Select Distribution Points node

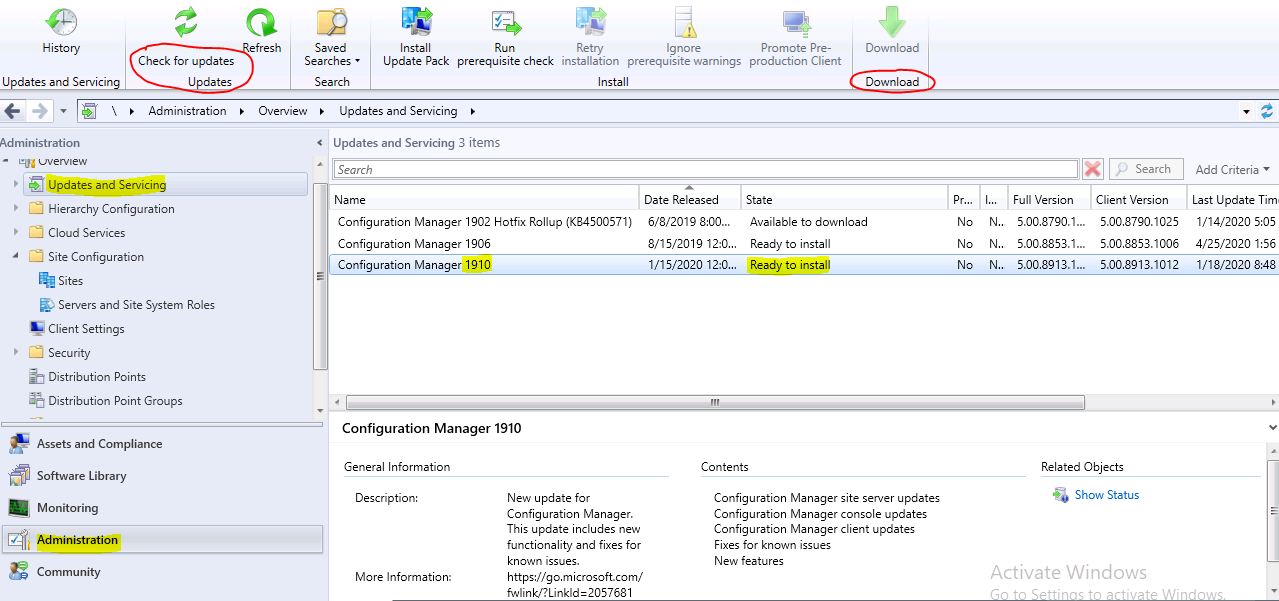[x=97, y=377]
